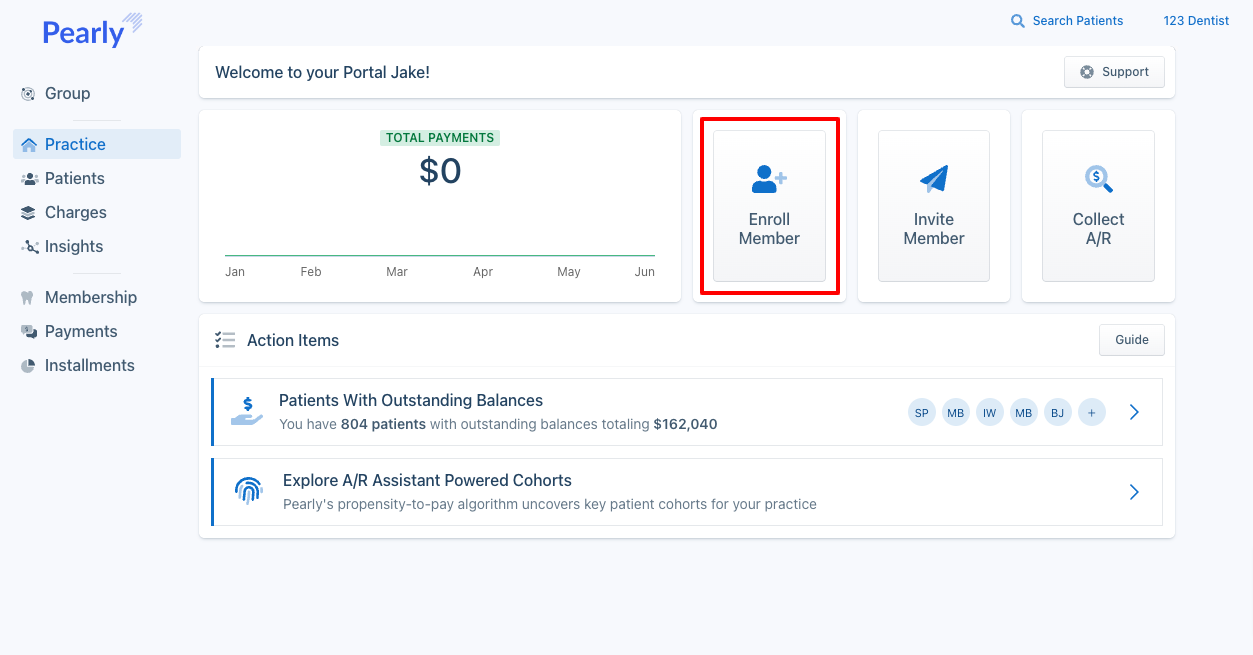
Task: Click the Collect A/R magnifier dollar icon
Action: [x=1098, y=180]
